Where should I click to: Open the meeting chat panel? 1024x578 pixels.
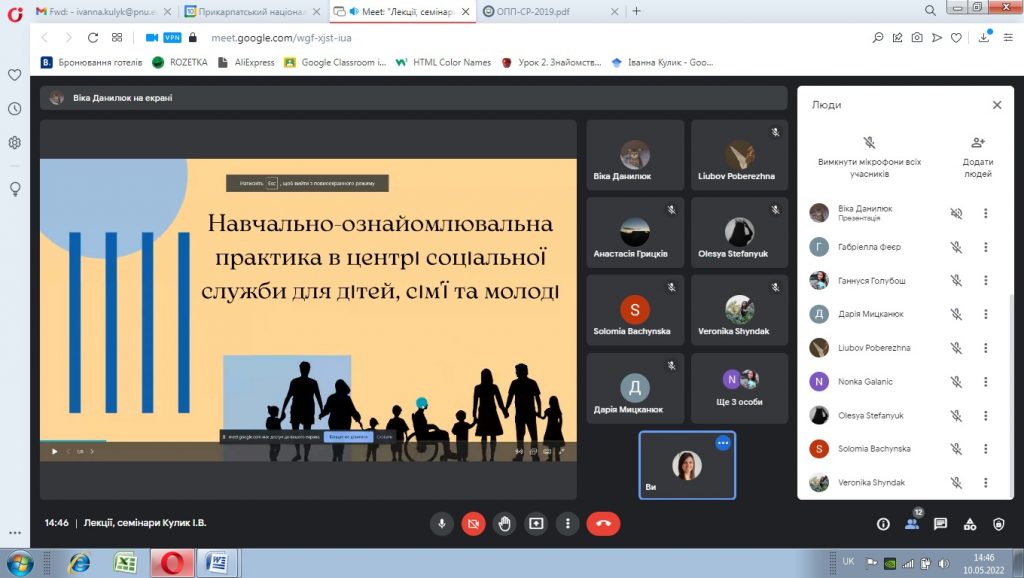pos(940,523)
